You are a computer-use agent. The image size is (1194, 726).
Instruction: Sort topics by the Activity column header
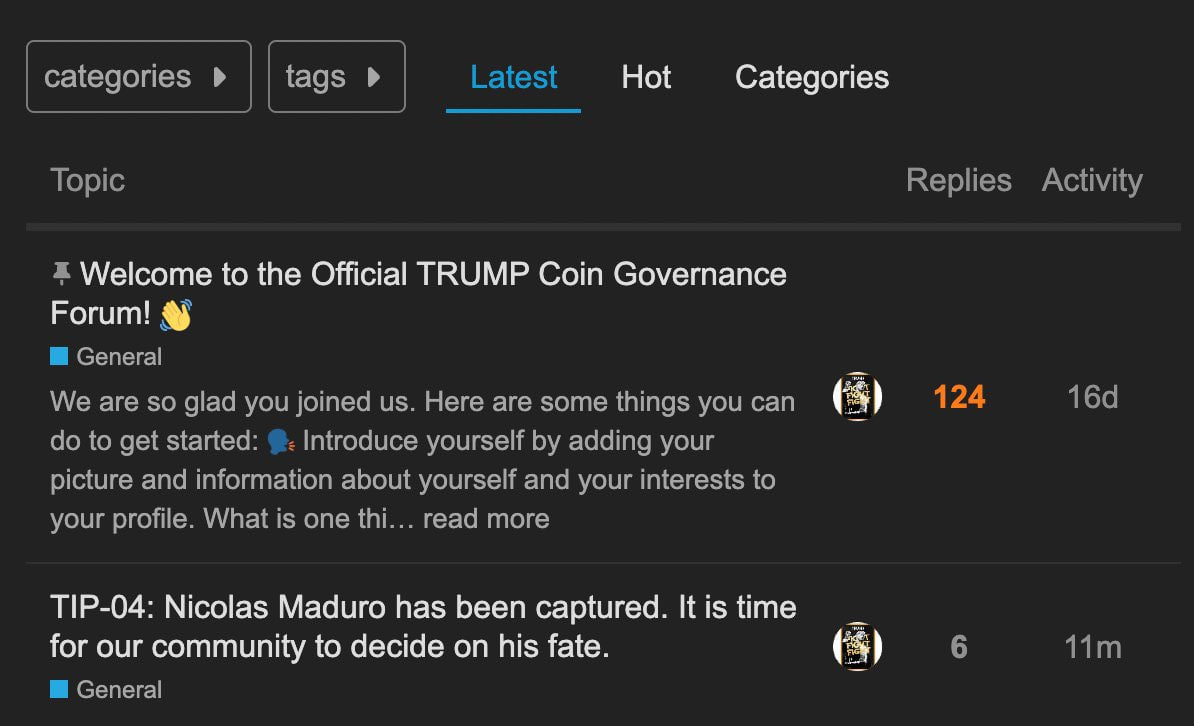point(1092,180)
